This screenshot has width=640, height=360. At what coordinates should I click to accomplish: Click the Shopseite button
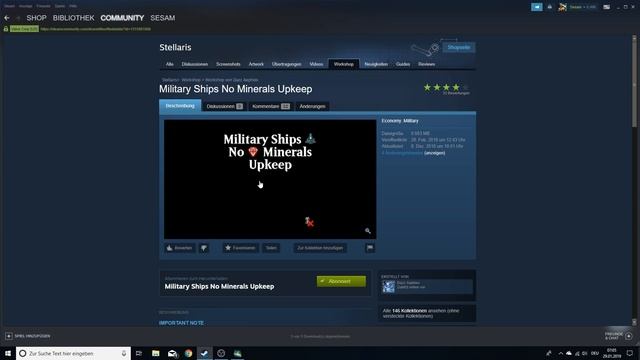click(459, 47)
